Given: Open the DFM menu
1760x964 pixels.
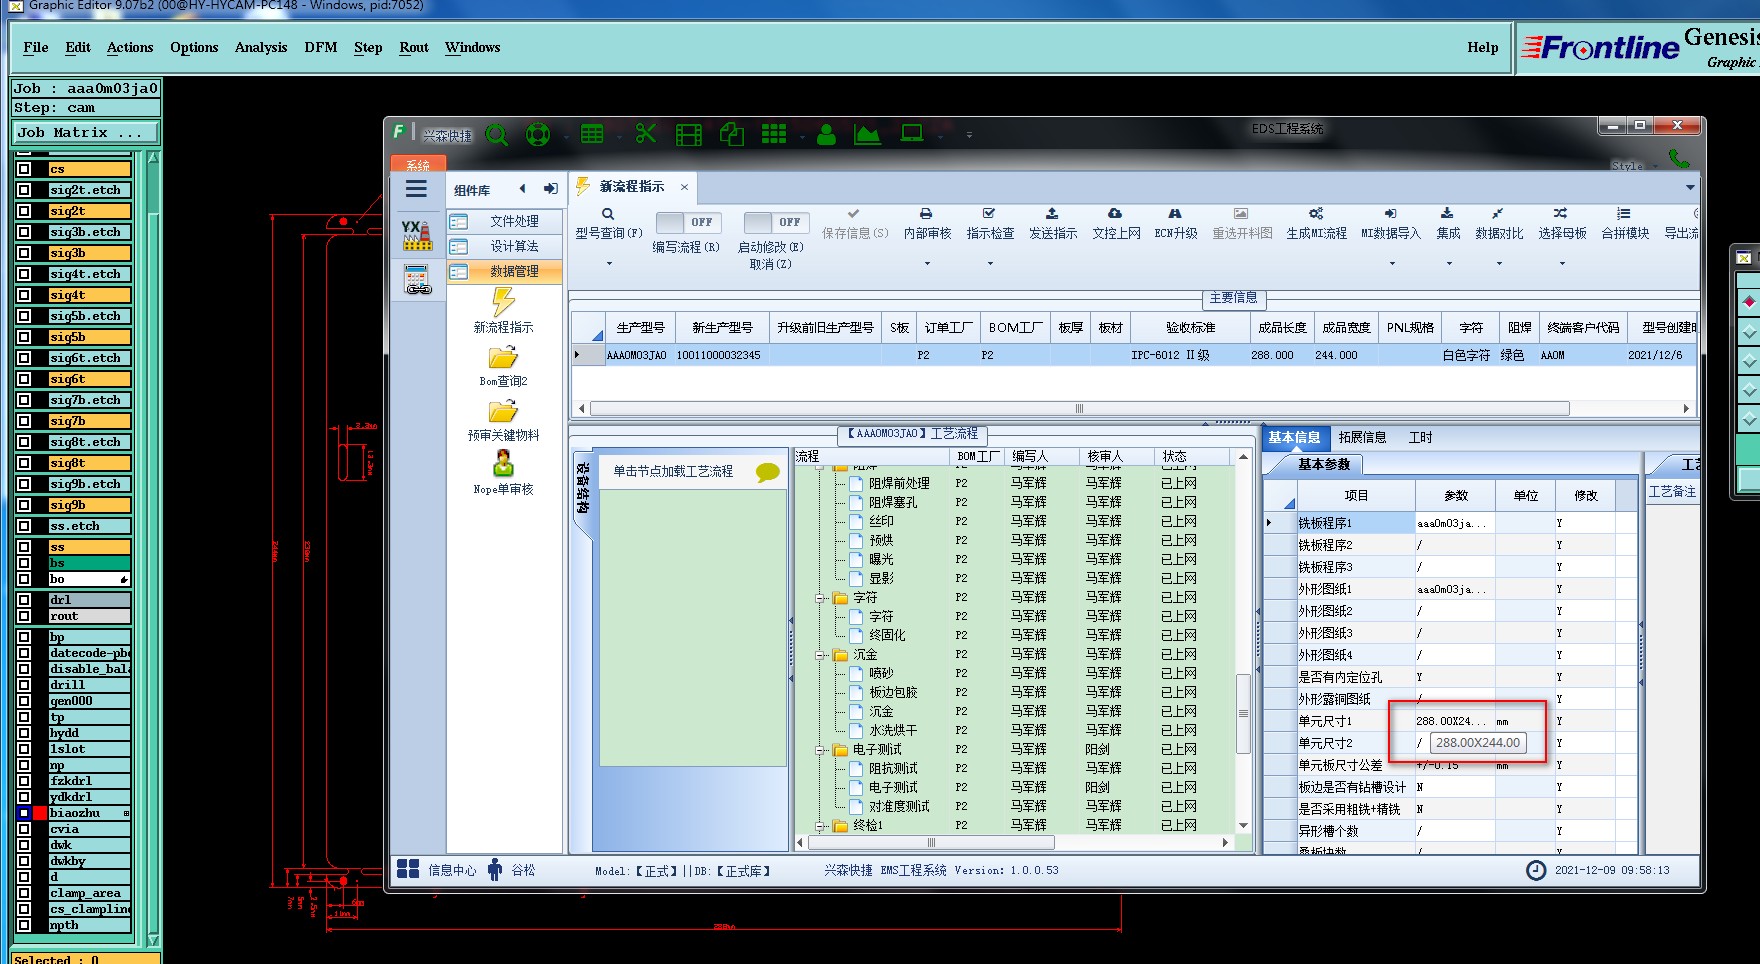Looking at the screenshot, I should point(321,47).
